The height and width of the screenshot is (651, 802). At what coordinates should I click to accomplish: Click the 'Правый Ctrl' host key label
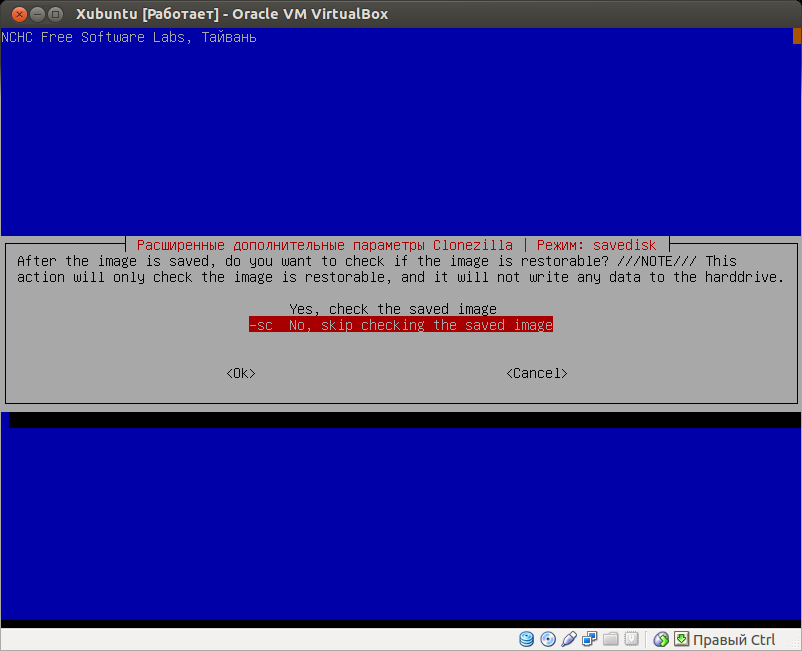coord(734,640)
